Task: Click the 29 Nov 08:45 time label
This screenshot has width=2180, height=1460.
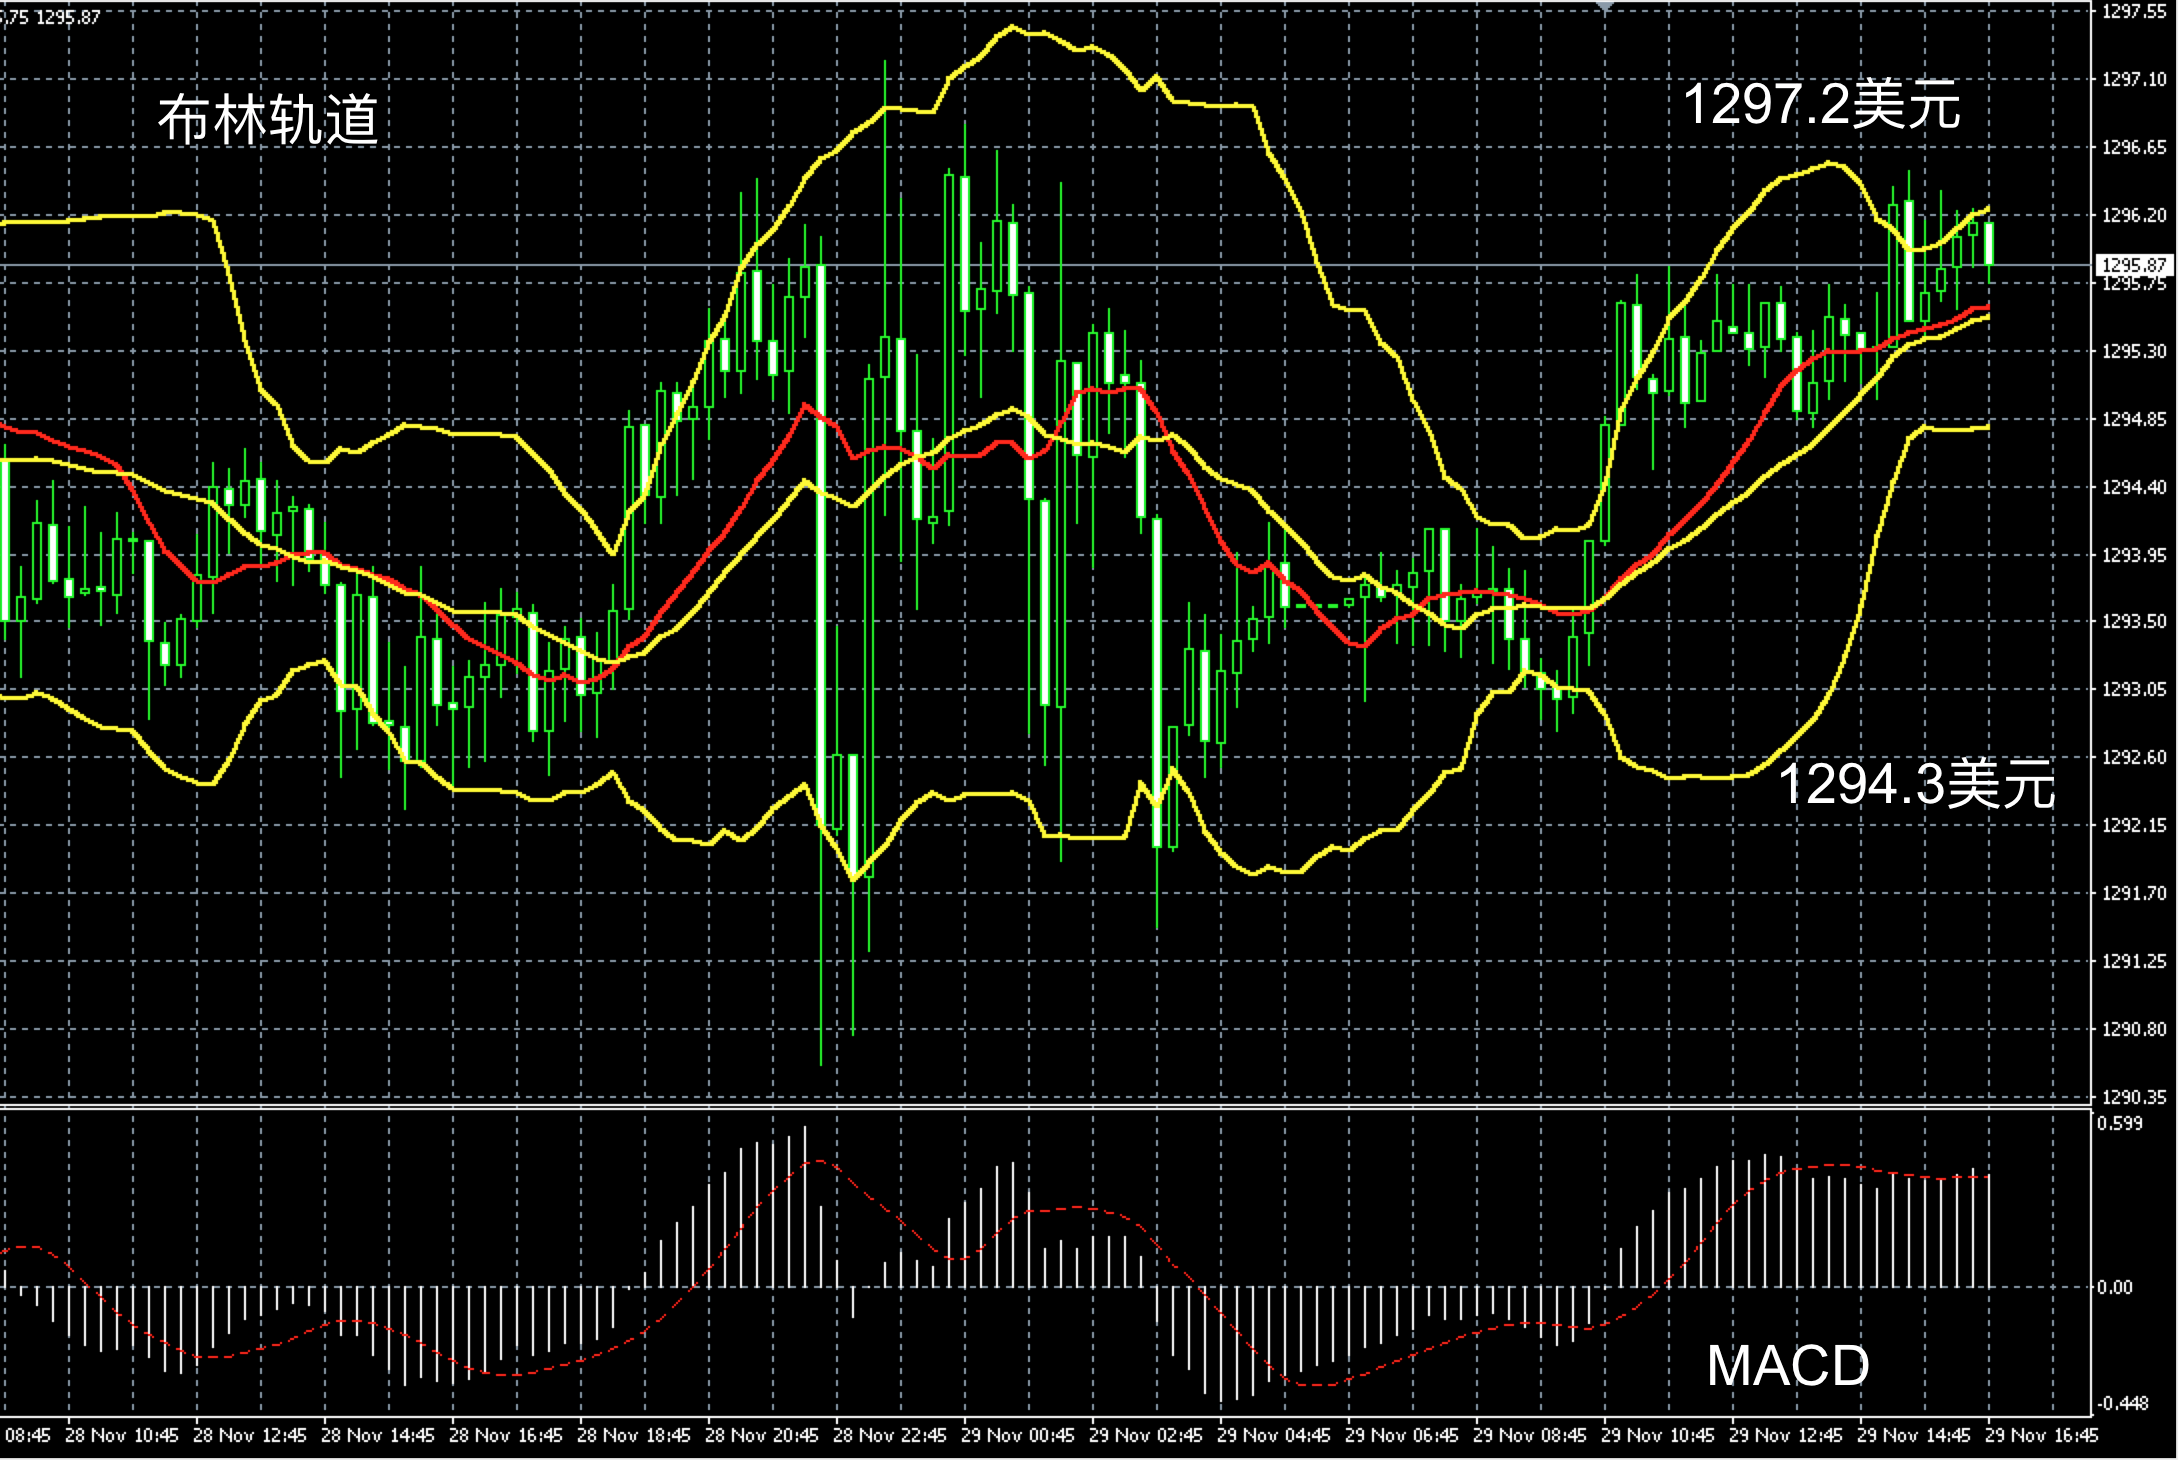Action: pos(1529,1436)
